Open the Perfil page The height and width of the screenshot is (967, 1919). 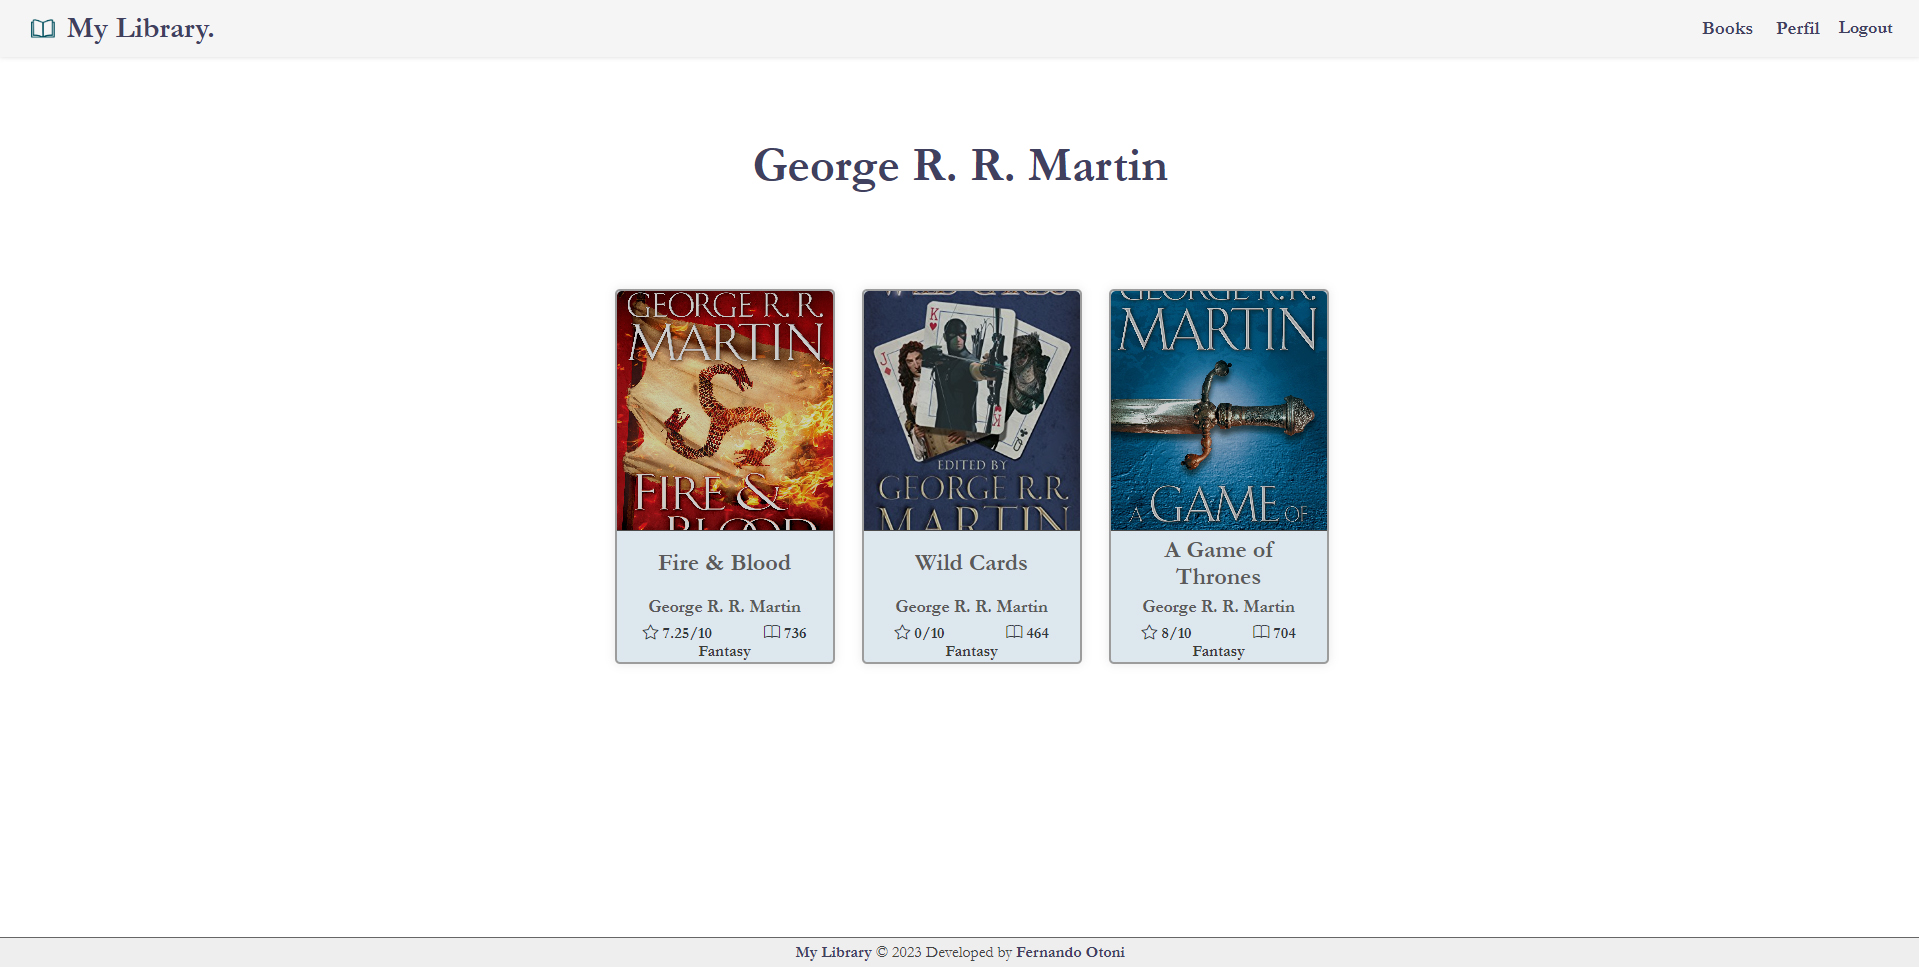point(1797,28)
